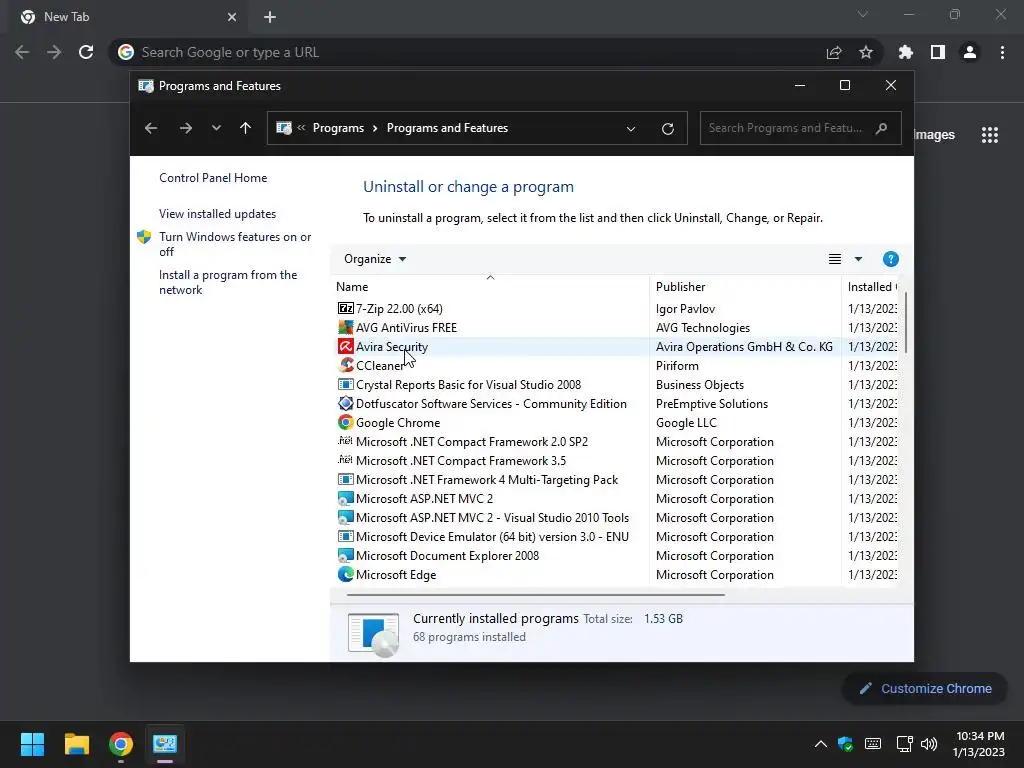The width and height of the screenshot is (1024, 768).
Task: Open Chrome side panel icon
Action: pyautogui.click(x=937, y=52)
